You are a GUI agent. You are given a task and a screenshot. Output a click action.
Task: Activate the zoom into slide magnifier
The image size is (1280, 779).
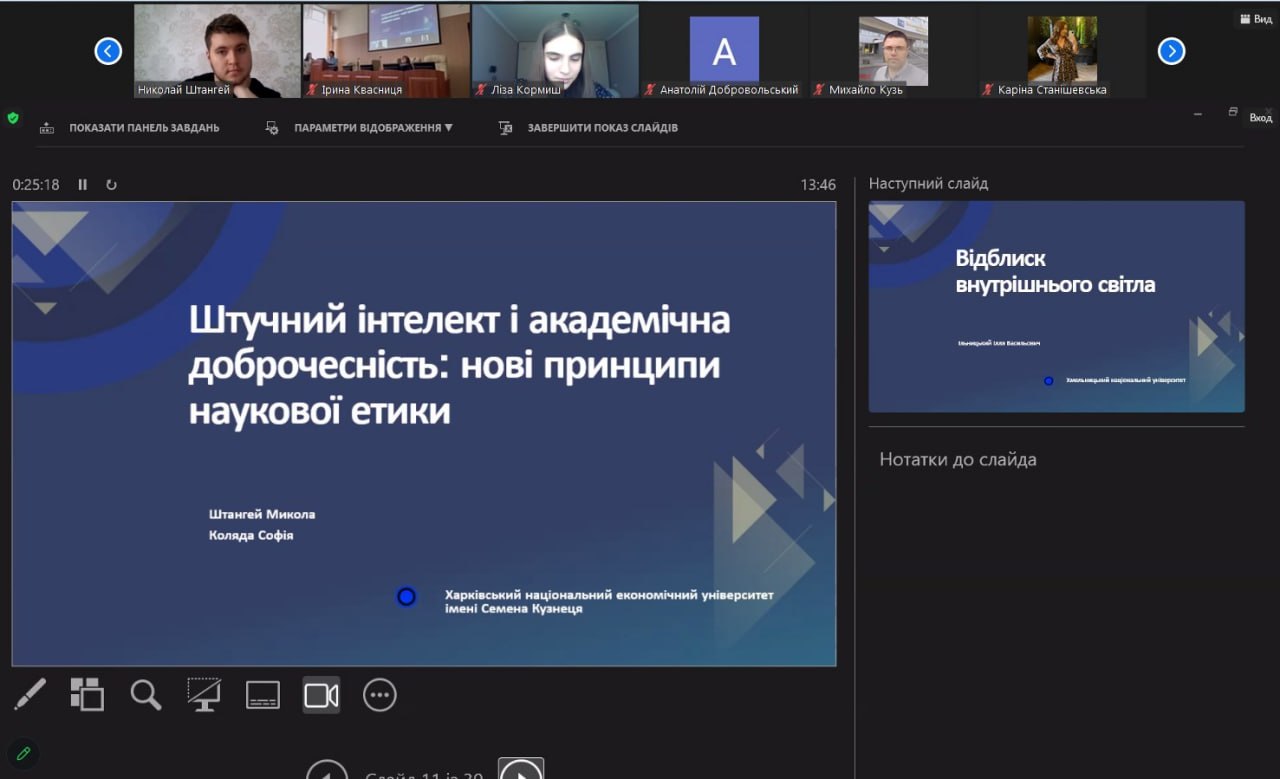click(x=146, y=694)
